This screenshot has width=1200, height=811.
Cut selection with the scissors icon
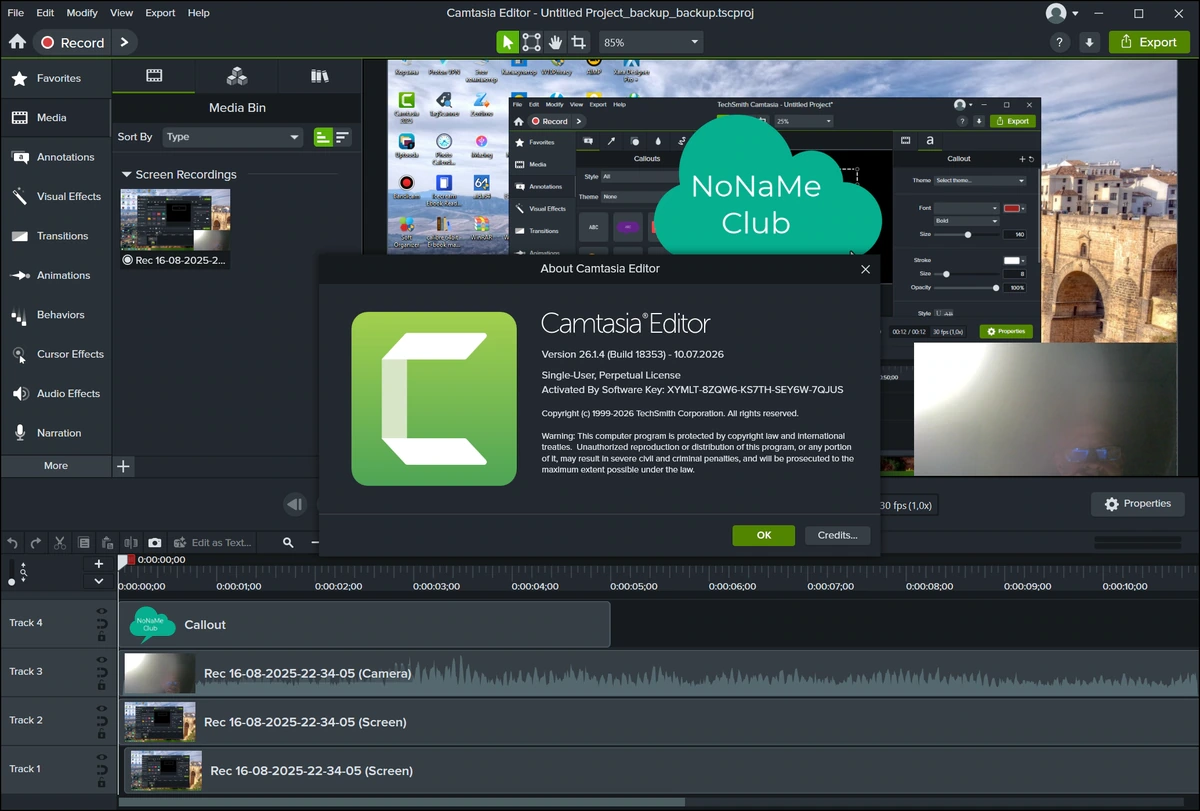[60, 543]
